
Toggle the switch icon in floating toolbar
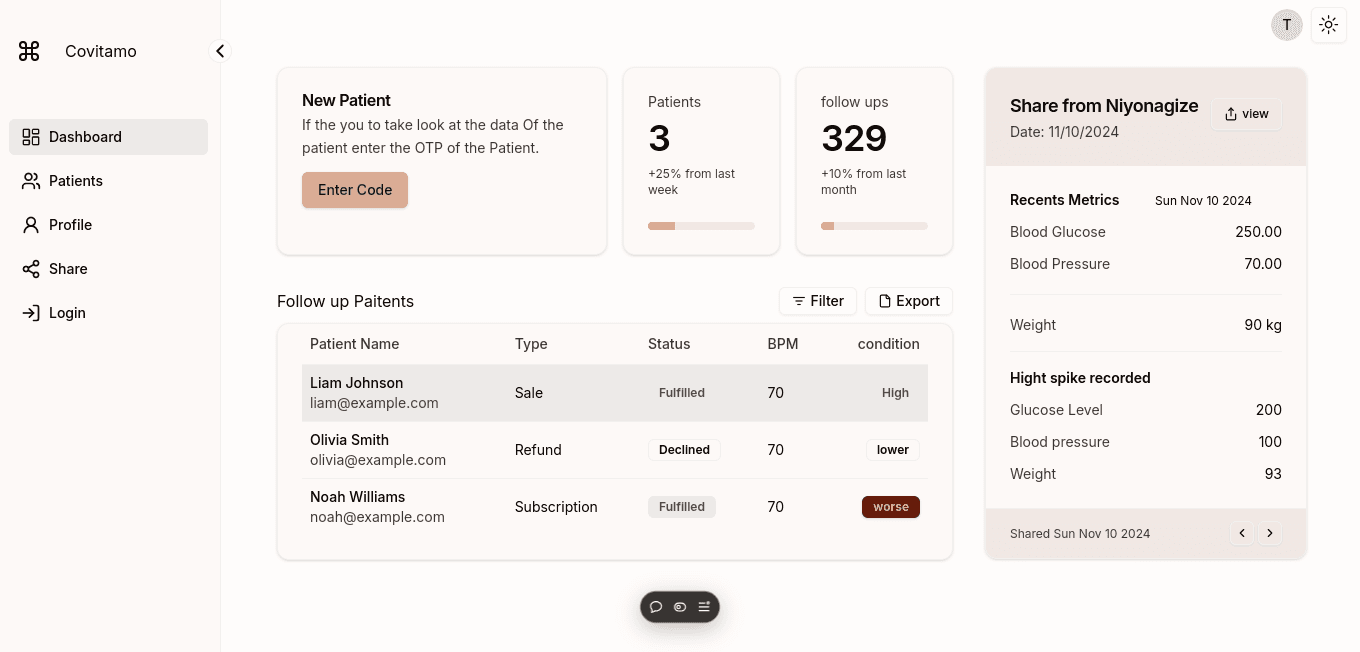pyautogui.click(x=680, y=607)
